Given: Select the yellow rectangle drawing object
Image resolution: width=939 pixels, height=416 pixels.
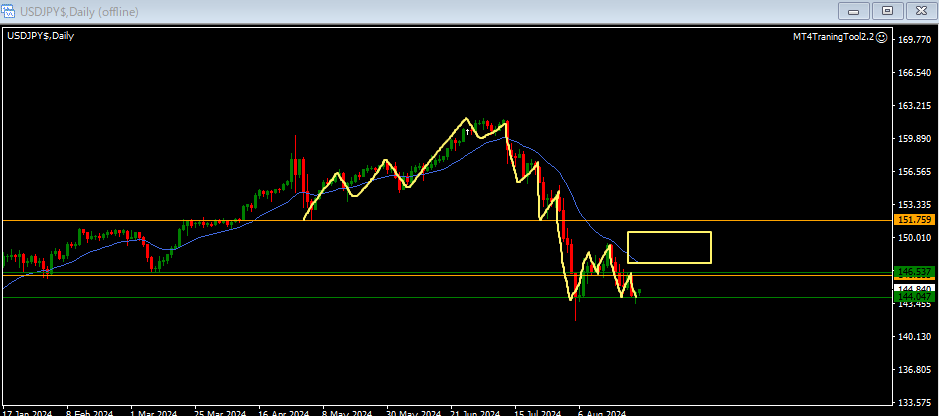Looking at the screenshot, I should tap(669, 233).
